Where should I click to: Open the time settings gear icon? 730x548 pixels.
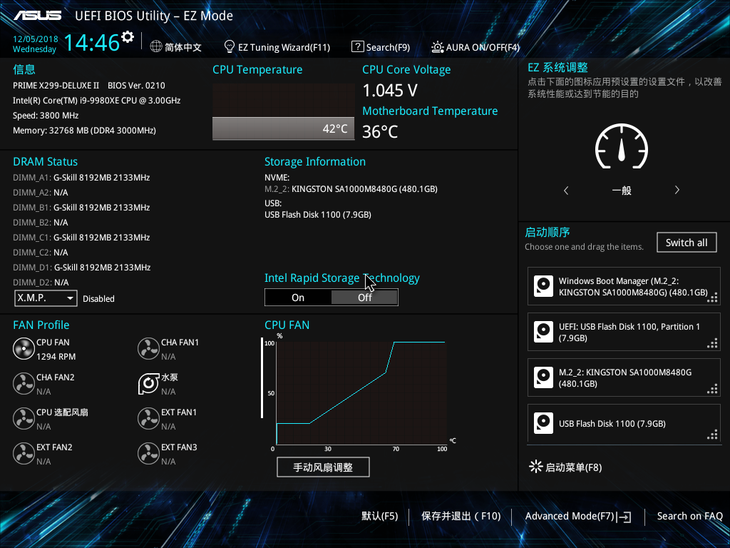(127, 37)
